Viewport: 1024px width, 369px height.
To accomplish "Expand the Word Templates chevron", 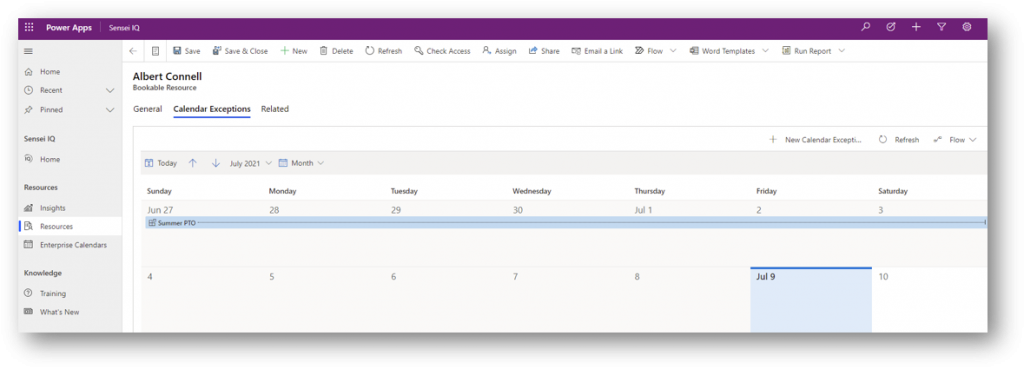I will (x=765, y=51).
